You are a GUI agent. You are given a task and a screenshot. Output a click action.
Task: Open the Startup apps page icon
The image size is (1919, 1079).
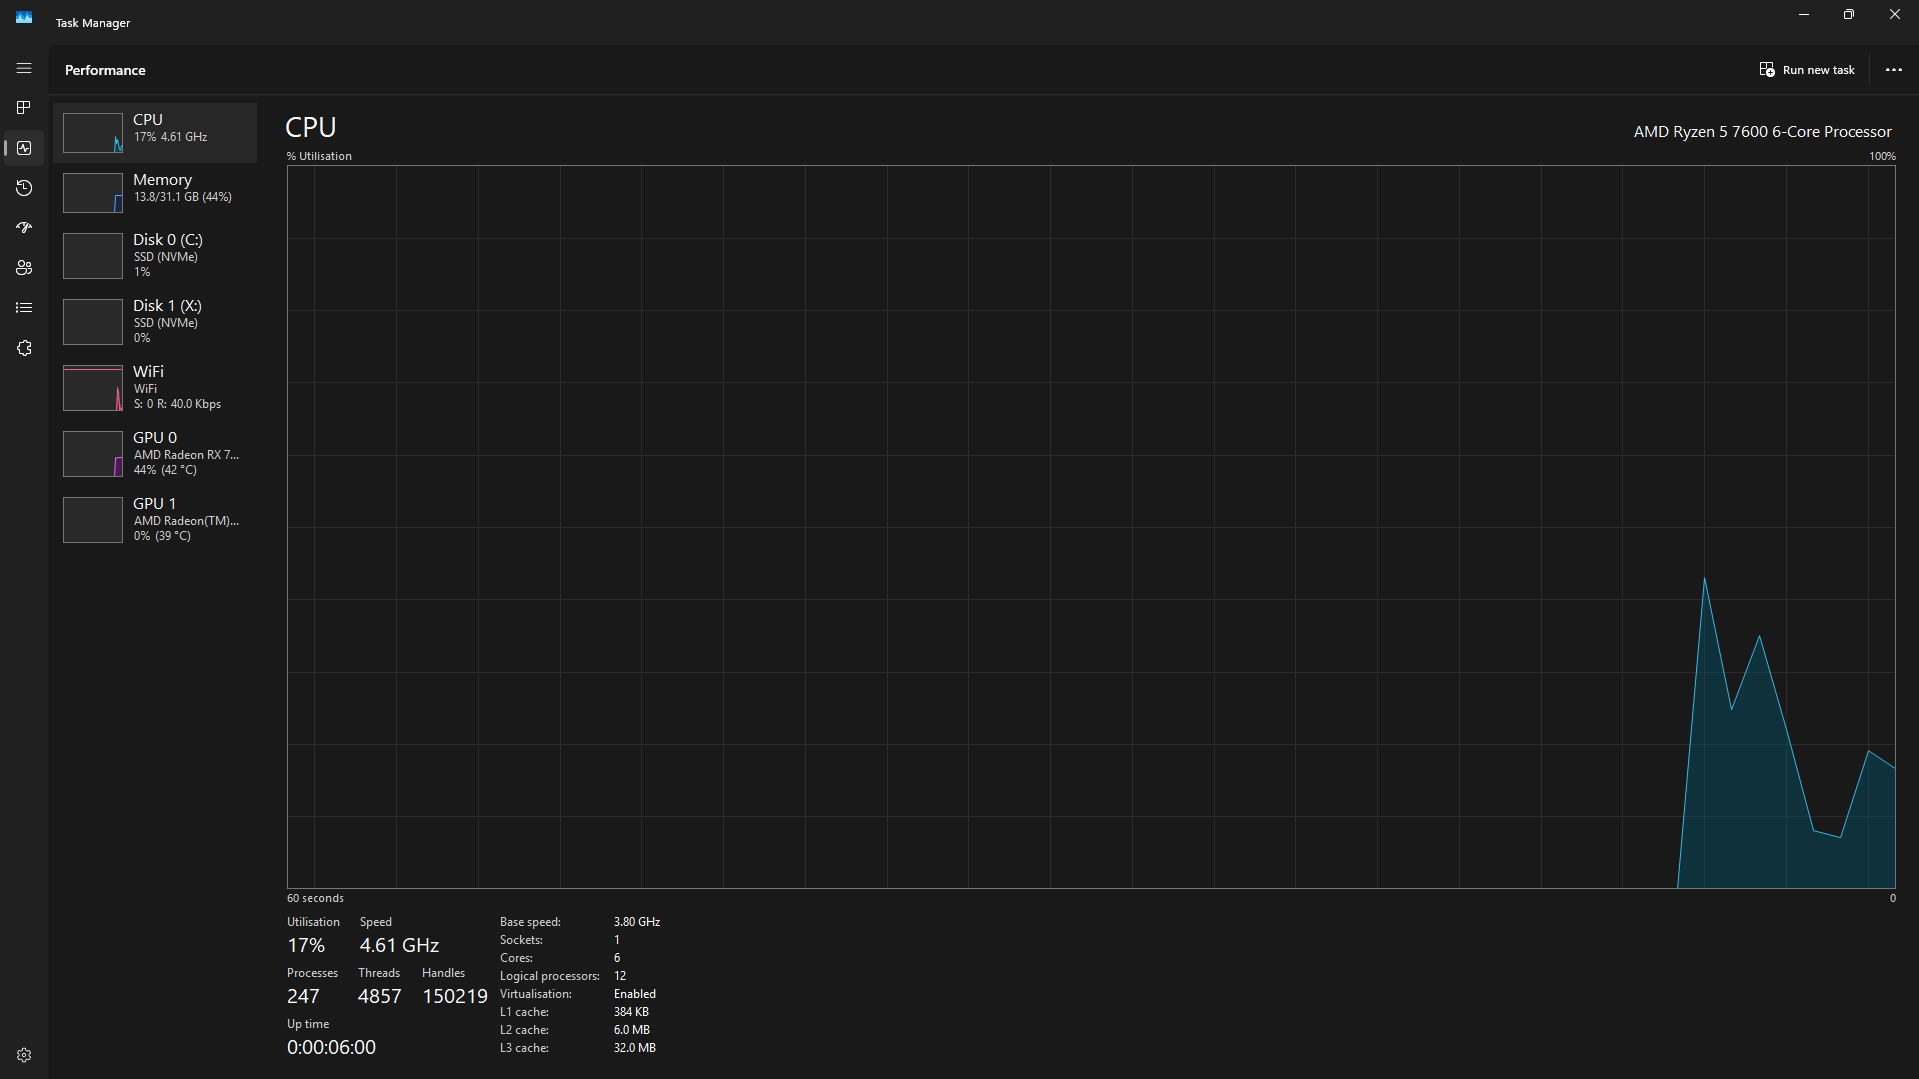(24, 228)
